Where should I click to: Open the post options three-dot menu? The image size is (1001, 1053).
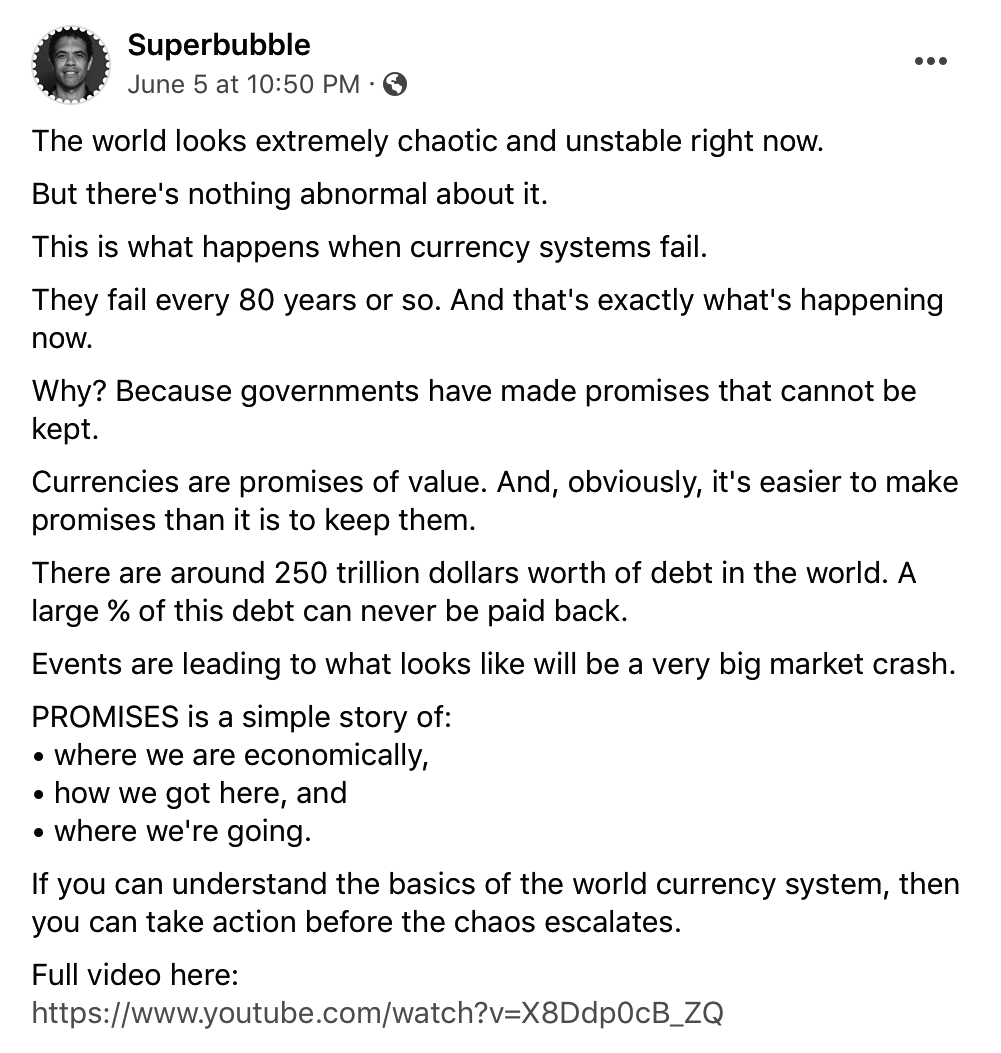click(930, 62)
